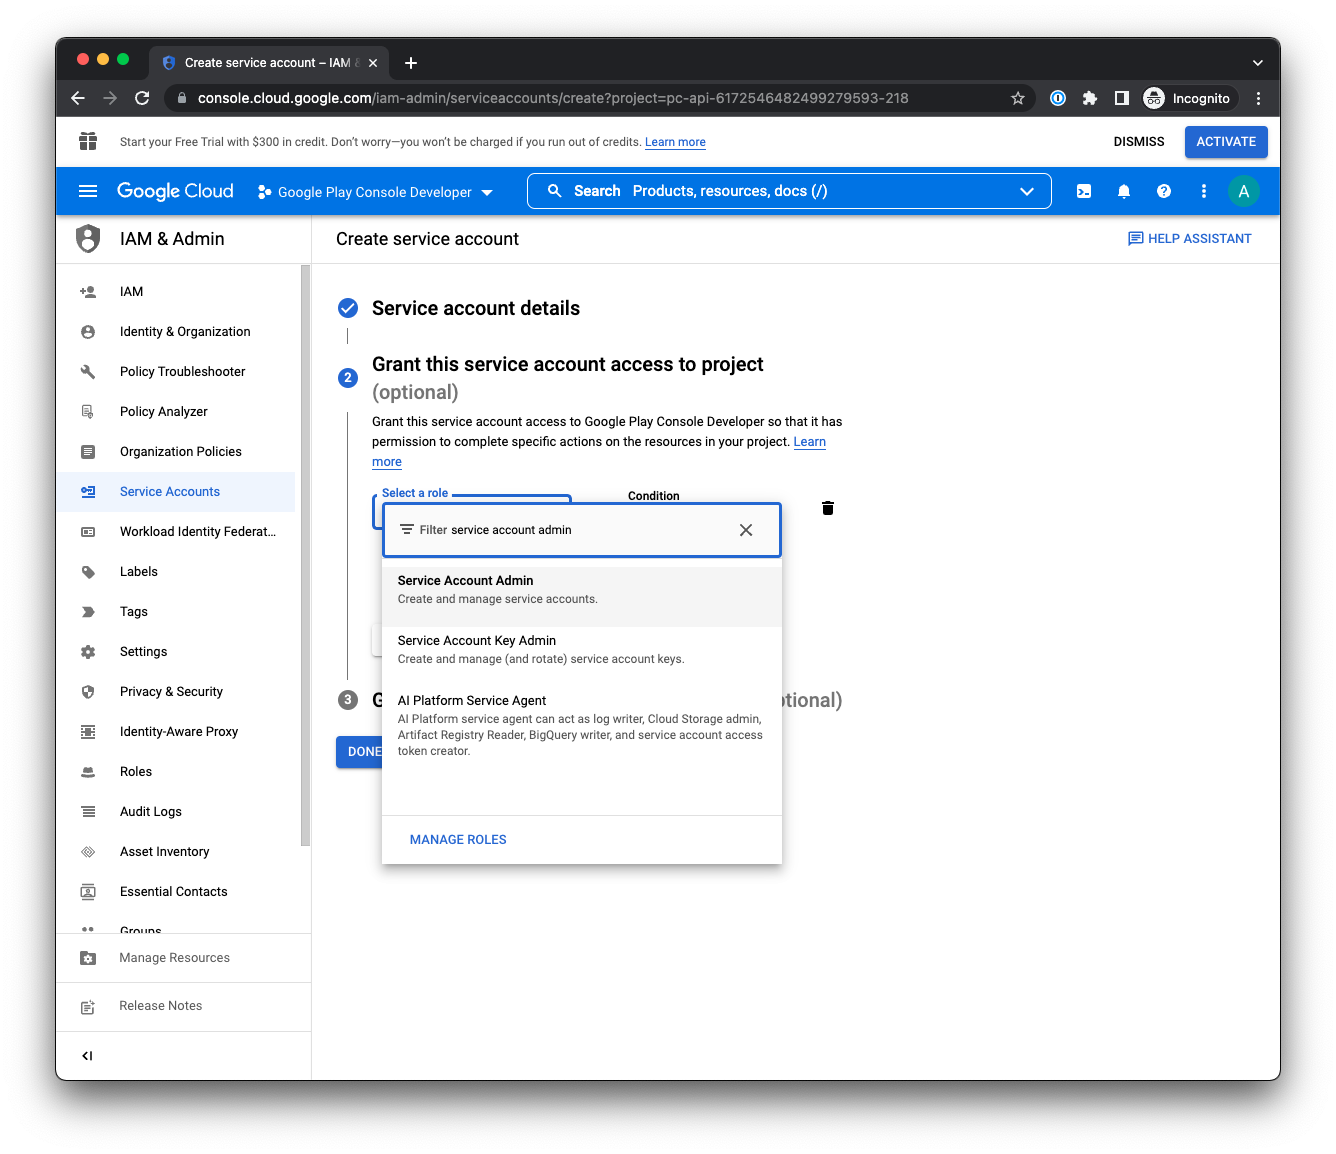The width and height of the screenshot is (1336, 1154).
Task: Click the Audit Logs list icon
Action: coord(88,812)
